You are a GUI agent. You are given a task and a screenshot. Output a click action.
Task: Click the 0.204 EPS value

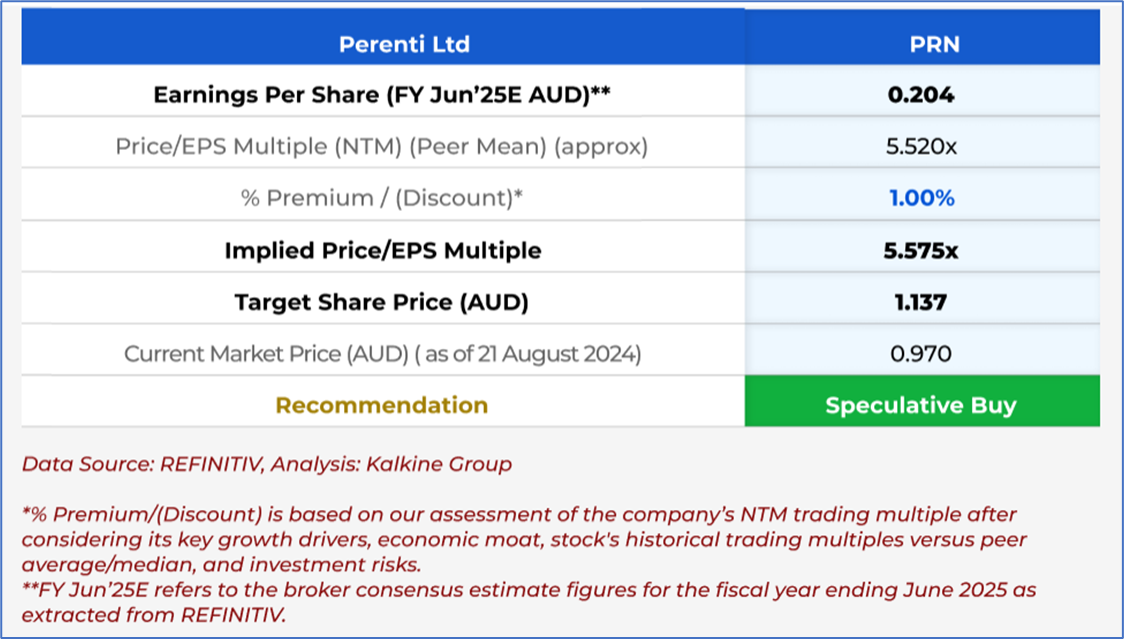(x=921, y=95)
